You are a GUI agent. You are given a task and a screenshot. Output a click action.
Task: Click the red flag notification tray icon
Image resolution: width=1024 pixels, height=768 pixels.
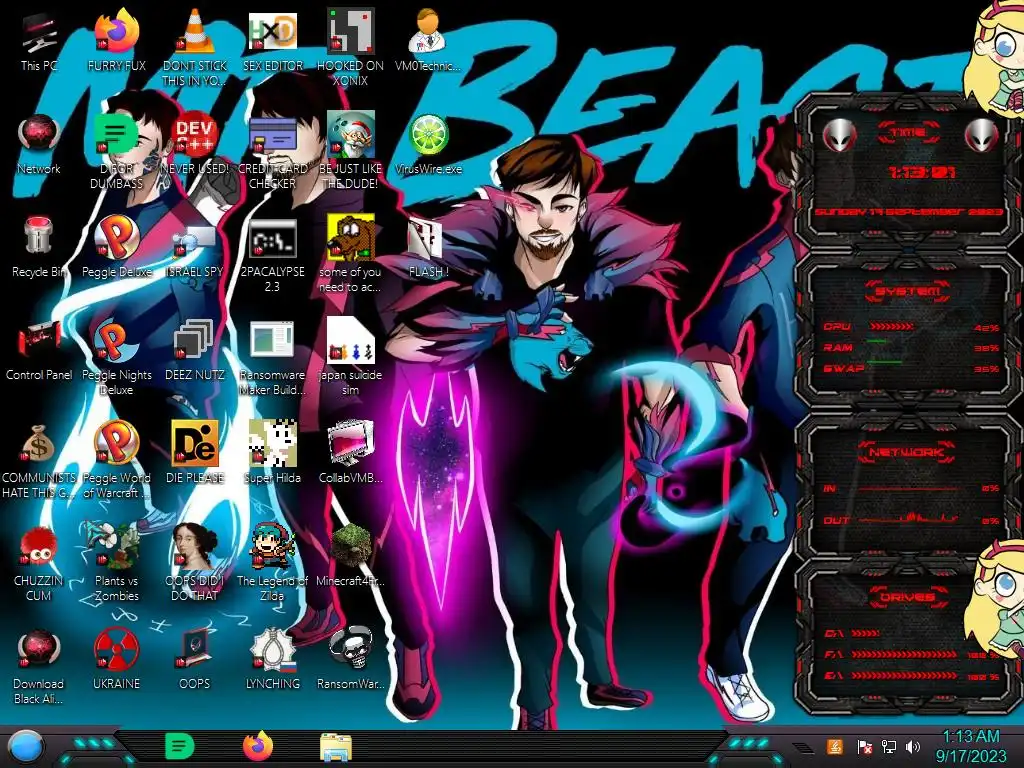pos(864,746)
